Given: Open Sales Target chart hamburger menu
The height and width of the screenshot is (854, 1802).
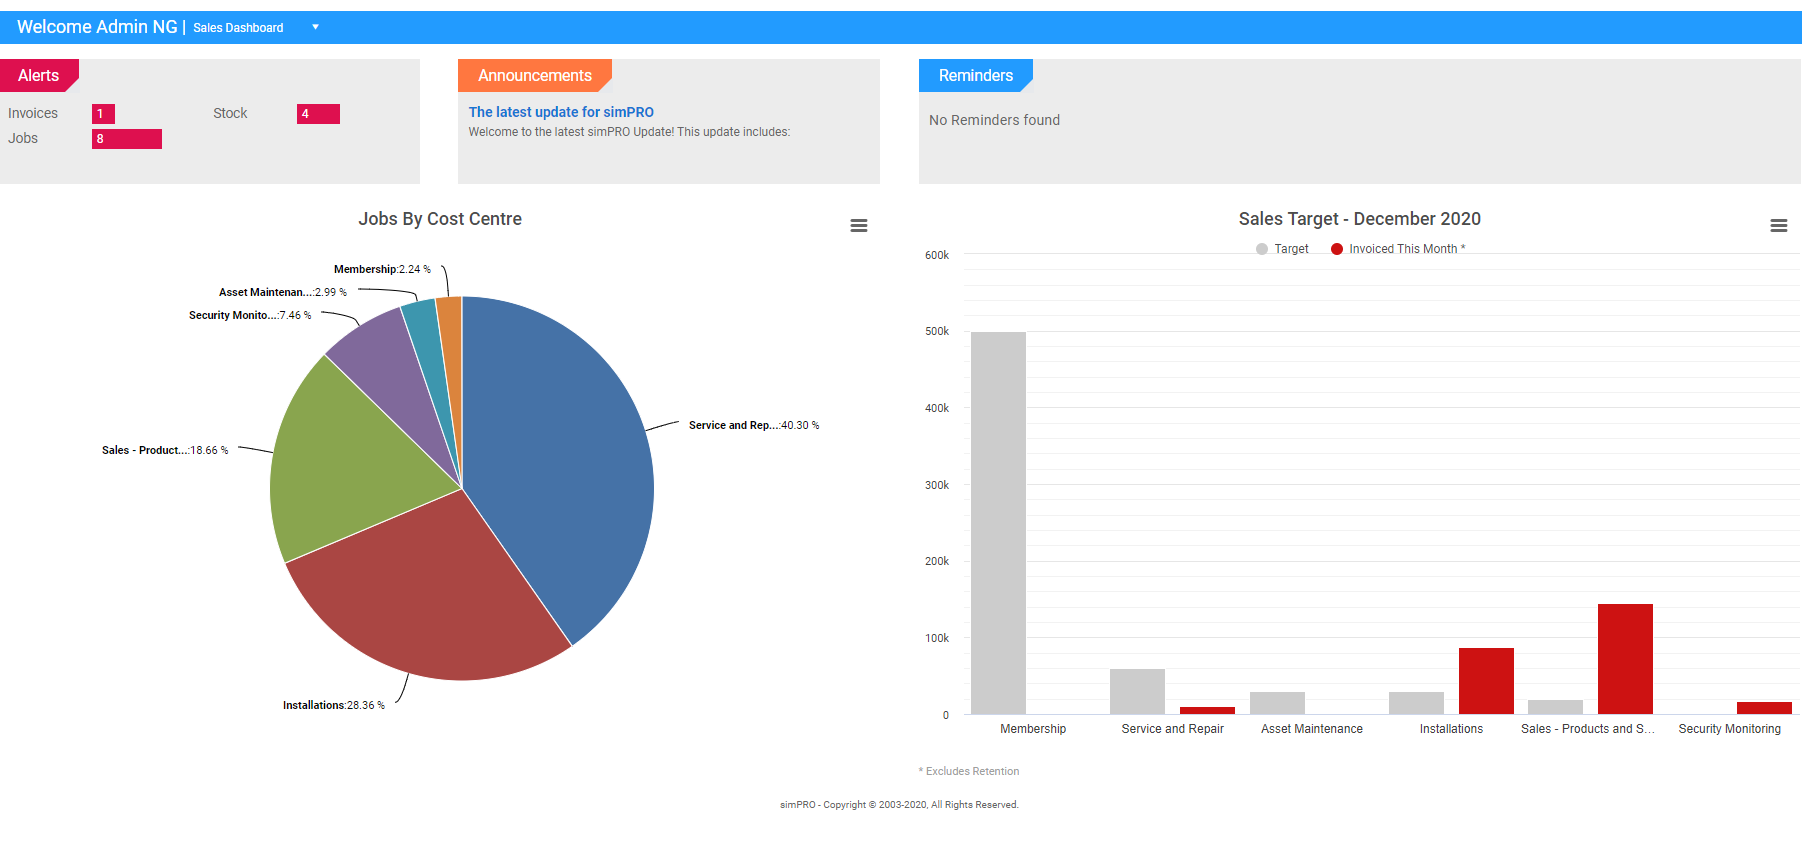Looking at the screenshot, I should click(1778, 226).
